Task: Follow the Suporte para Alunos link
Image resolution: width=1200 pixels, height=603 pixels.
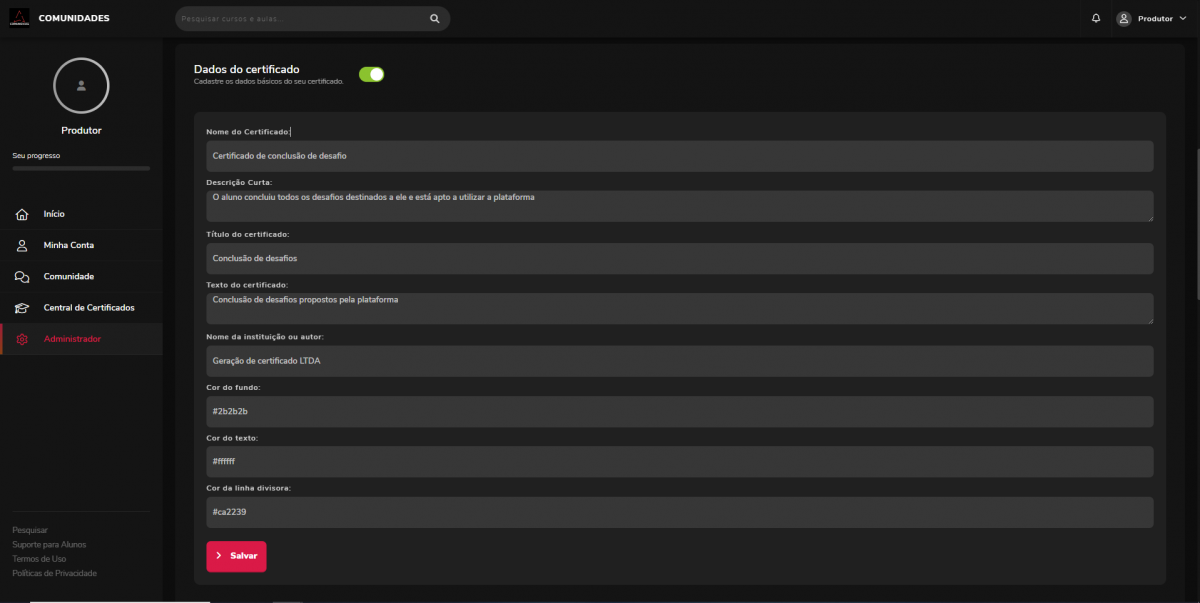Action: click(x=49, y=545)
